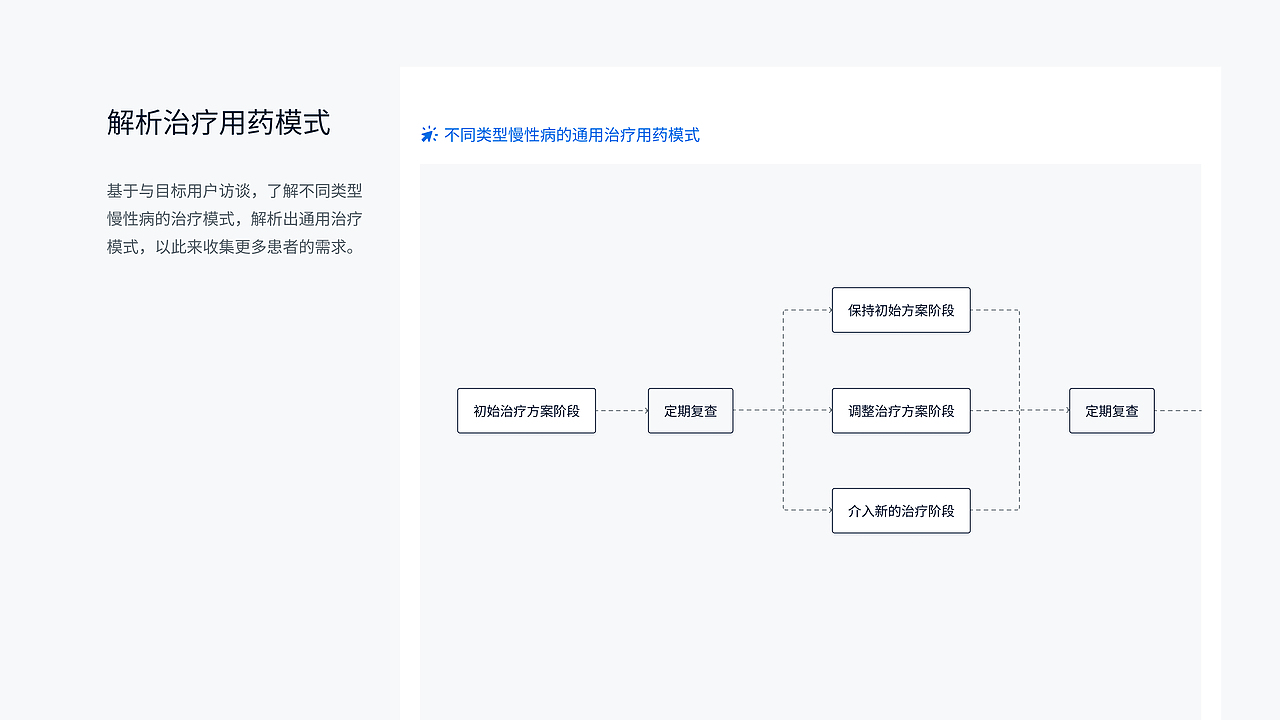
Task: Select the 介入新的治疗阶段 node
Action: pyautogui.click(x=901, y=511)
